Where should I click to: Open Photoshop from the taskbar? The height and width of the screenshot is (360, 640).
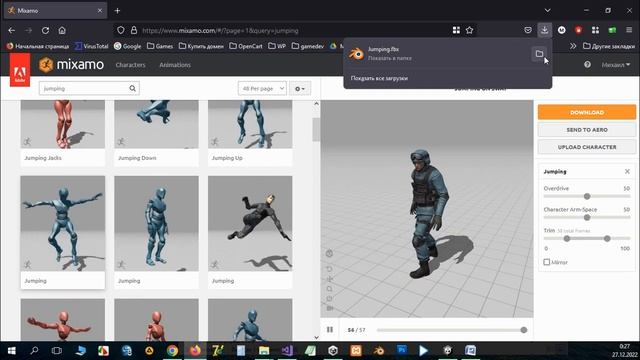click(x=402, y=350)
